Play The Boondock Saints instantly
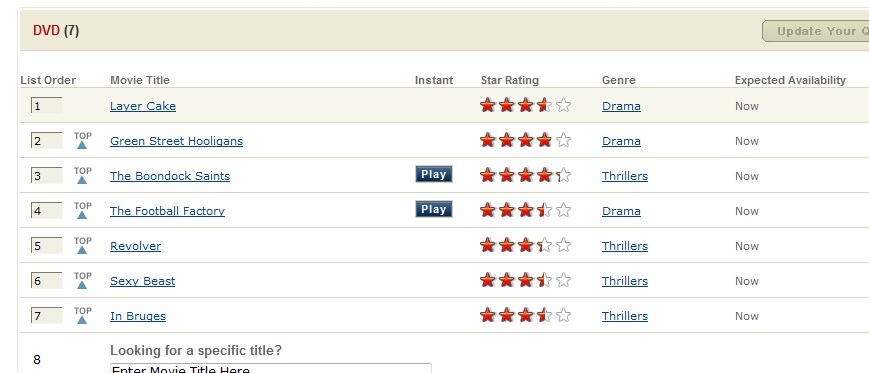This screenshot has height=373, width=869. [434, 174]
